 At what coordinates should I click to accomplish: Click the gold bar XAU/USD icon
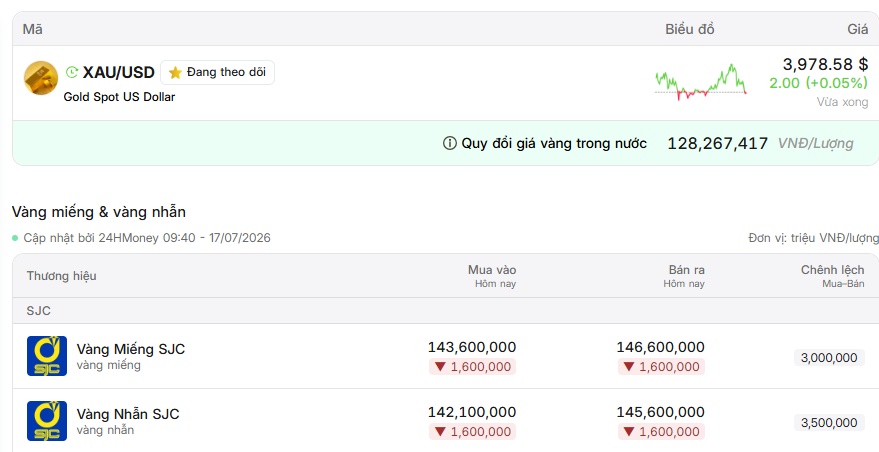point(41,78)
